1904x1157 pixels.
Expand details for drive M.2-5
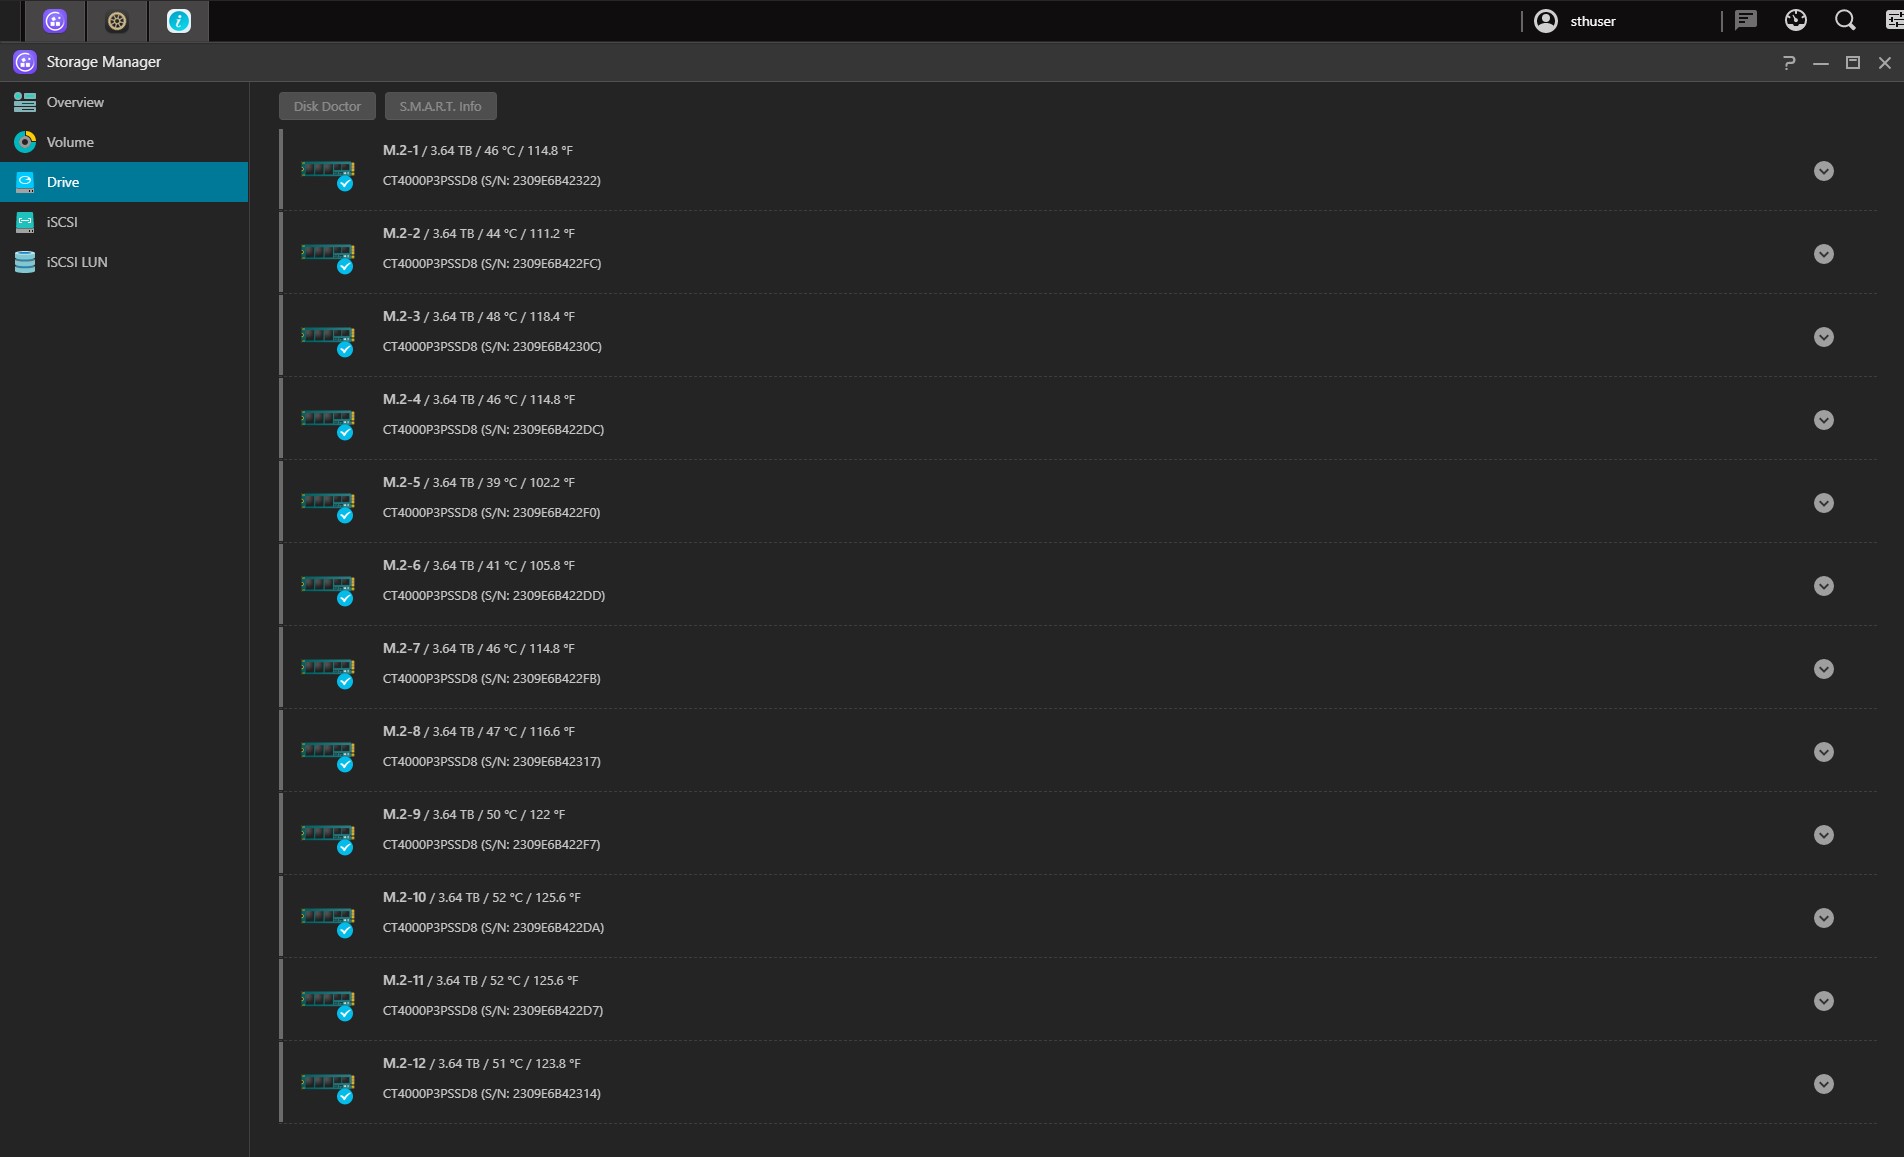tap(1824, 503)
